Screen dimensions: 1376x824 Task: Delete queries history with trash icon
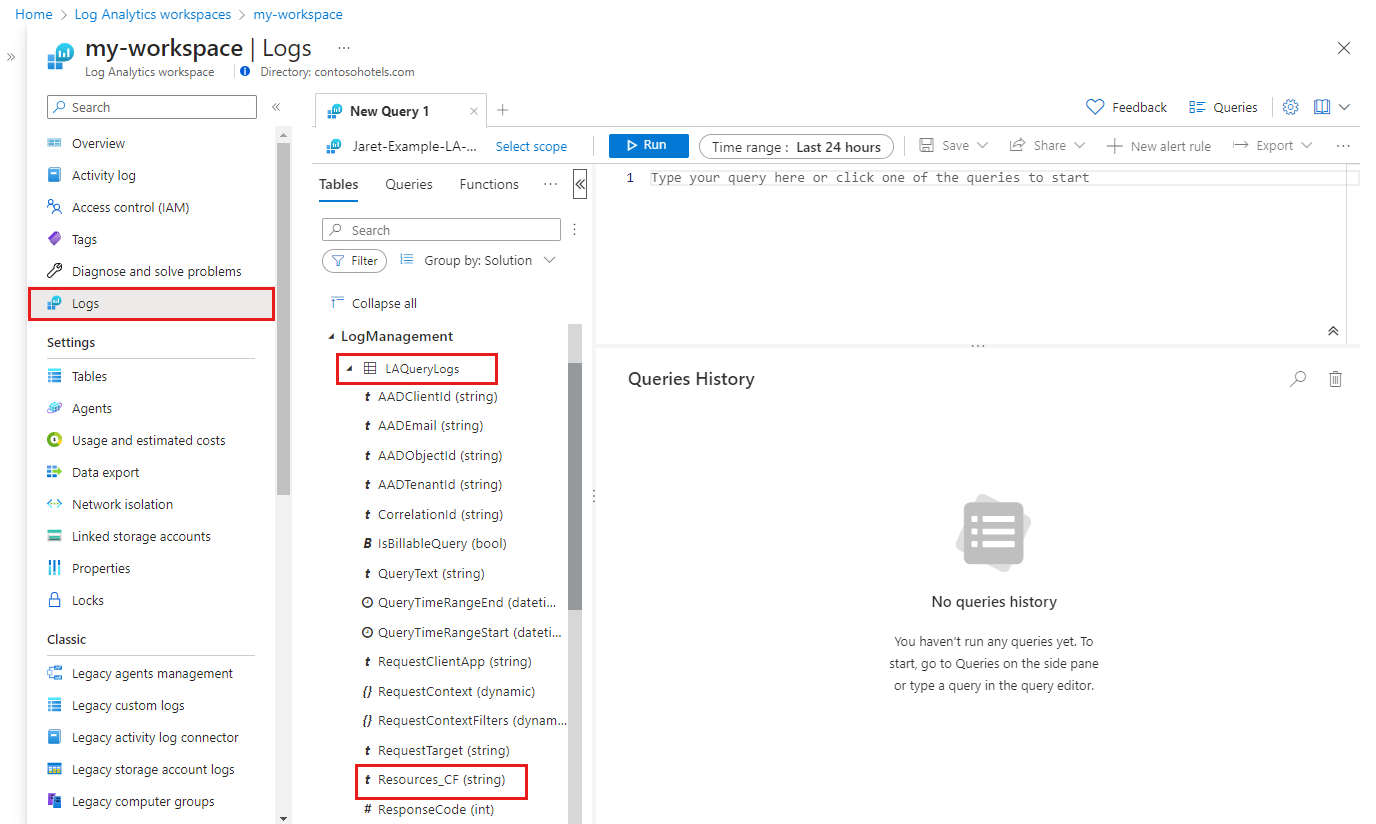click(x=1335, y=379)
